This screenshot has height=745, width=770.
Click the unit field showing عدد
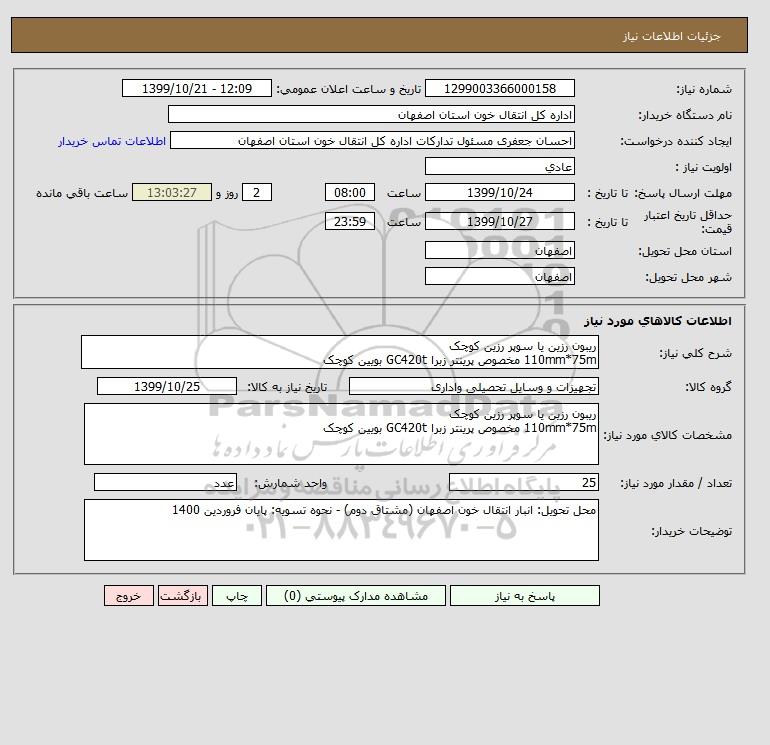(x=165, y=482)
